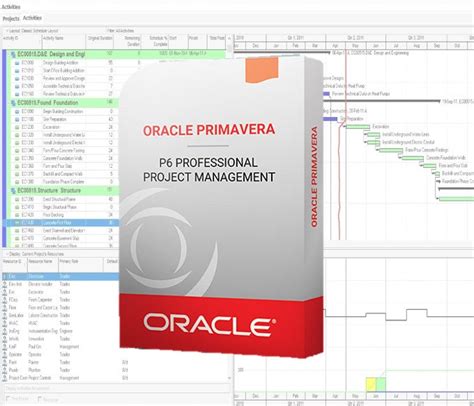The height and width of the screenshot is (406, 474).
Task: Toggle the Resource checkbox
Action: click(40, 399)
